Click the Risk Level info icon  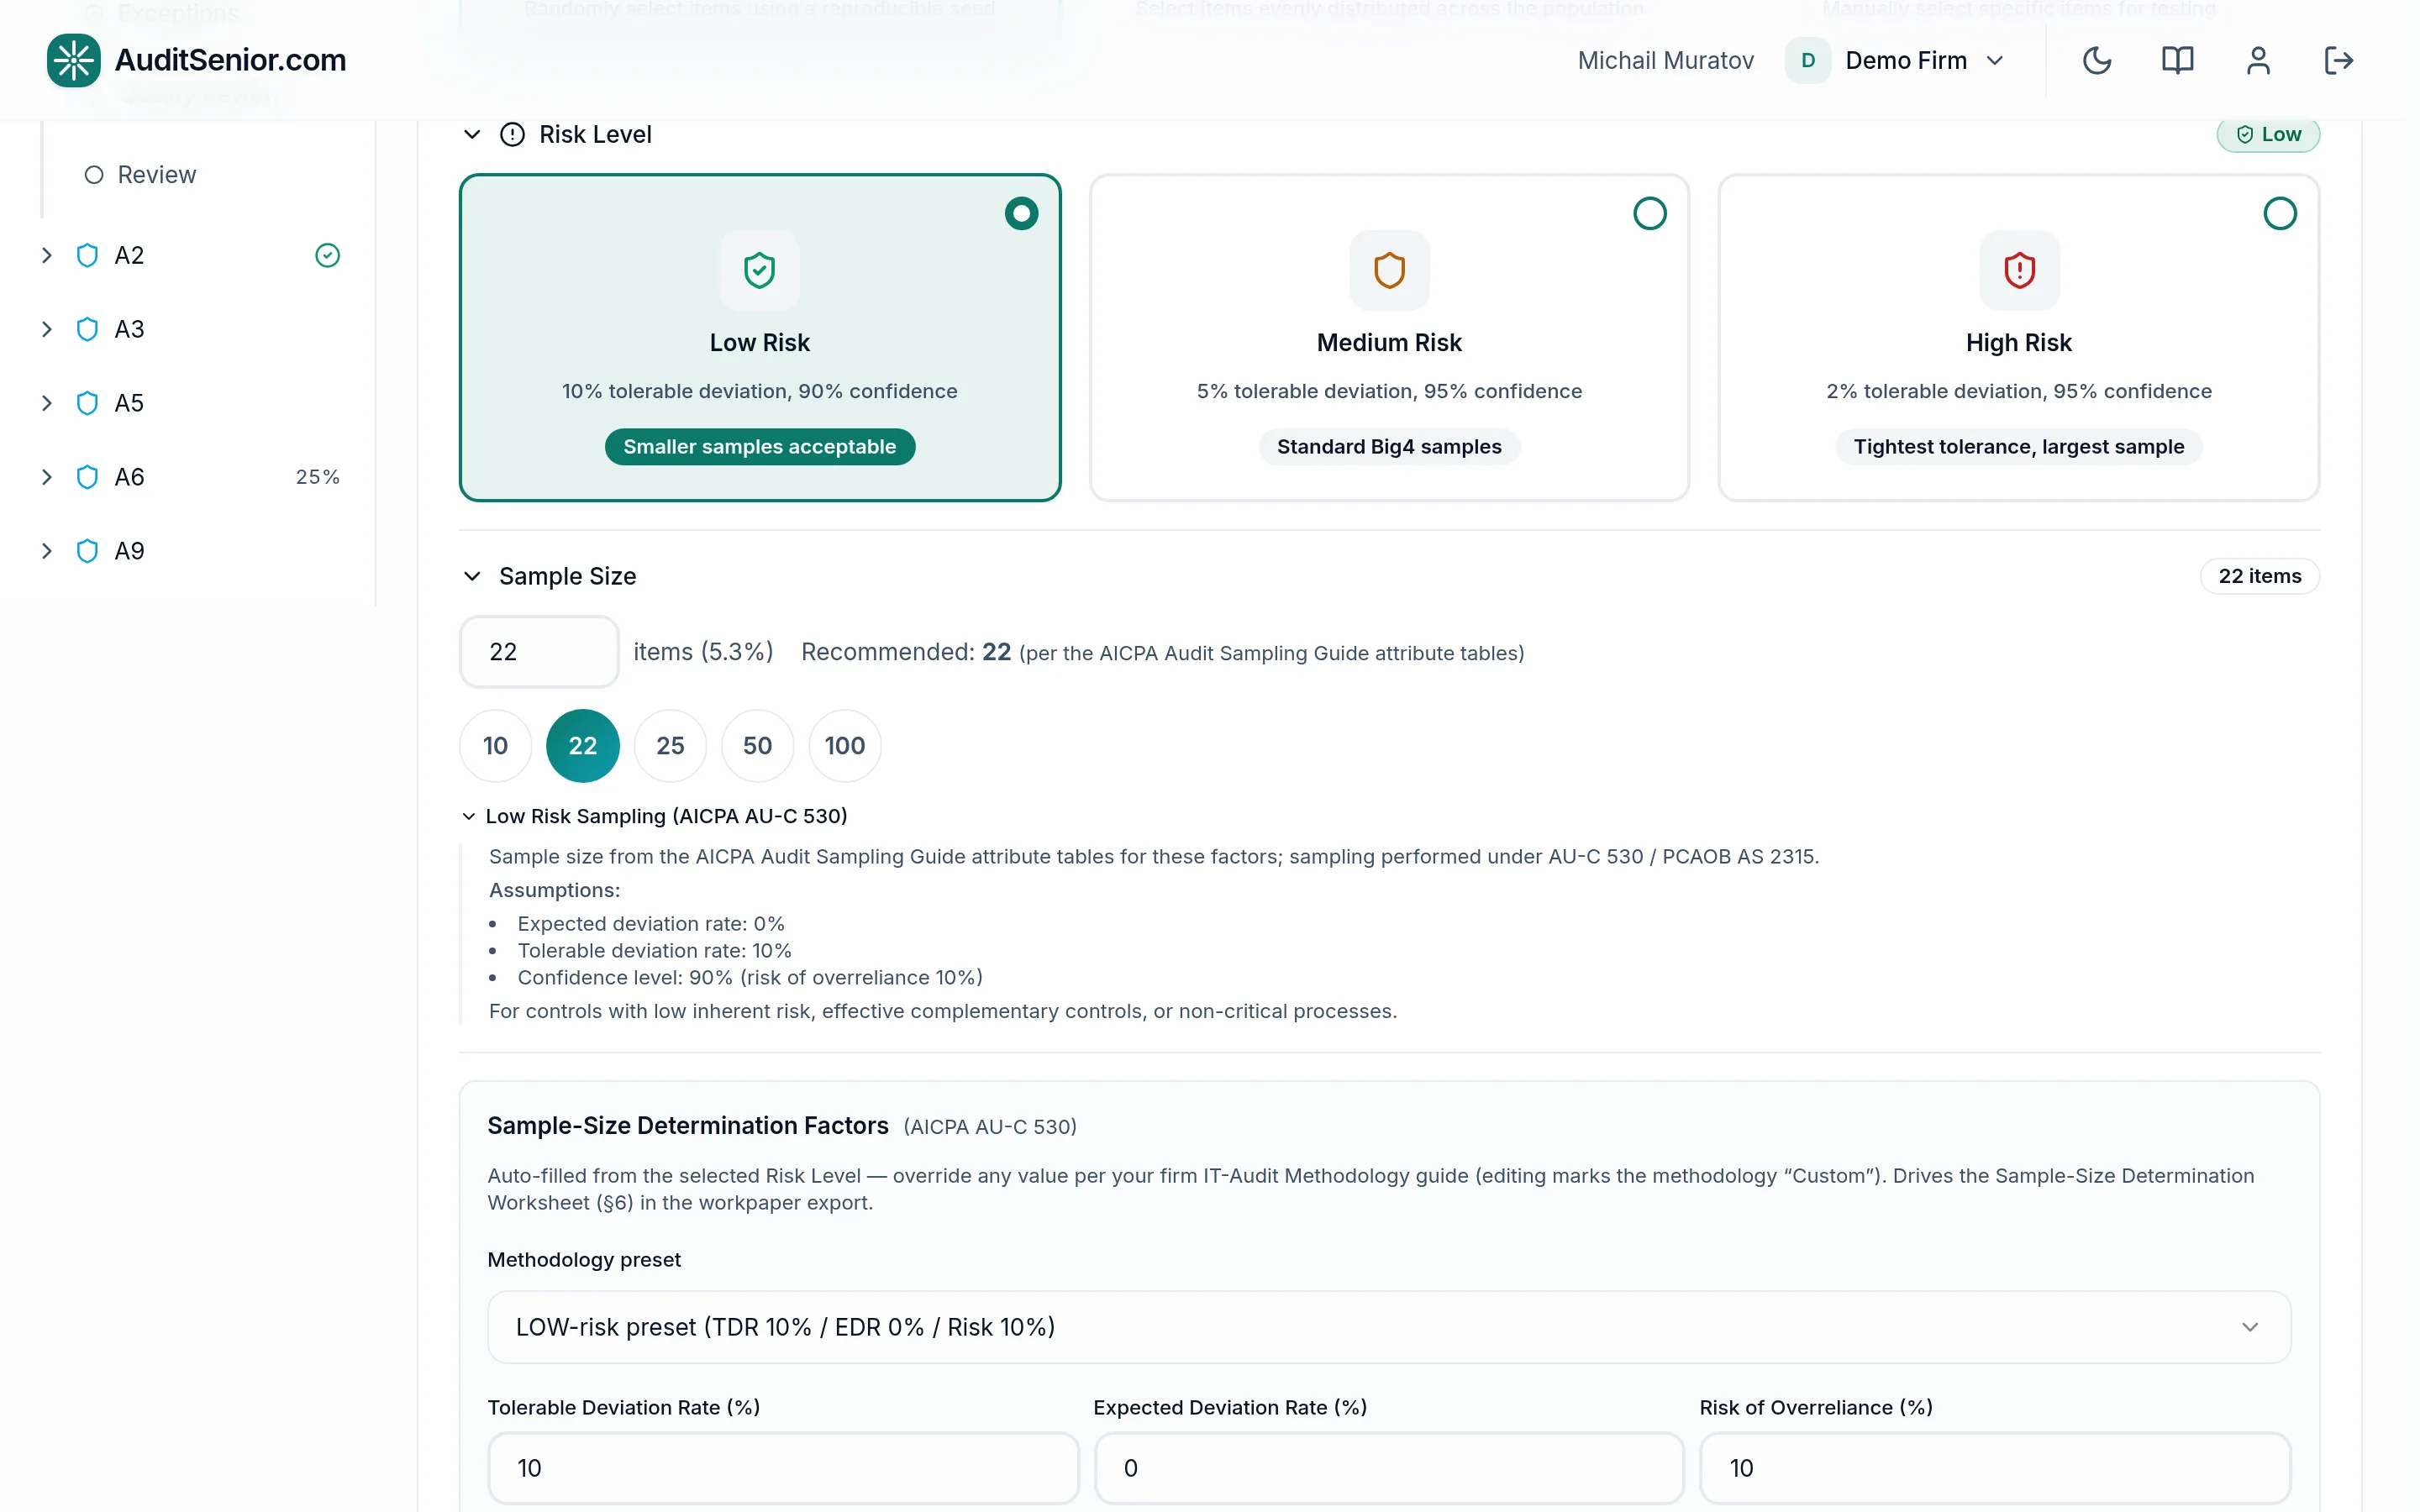pos(512,134)
